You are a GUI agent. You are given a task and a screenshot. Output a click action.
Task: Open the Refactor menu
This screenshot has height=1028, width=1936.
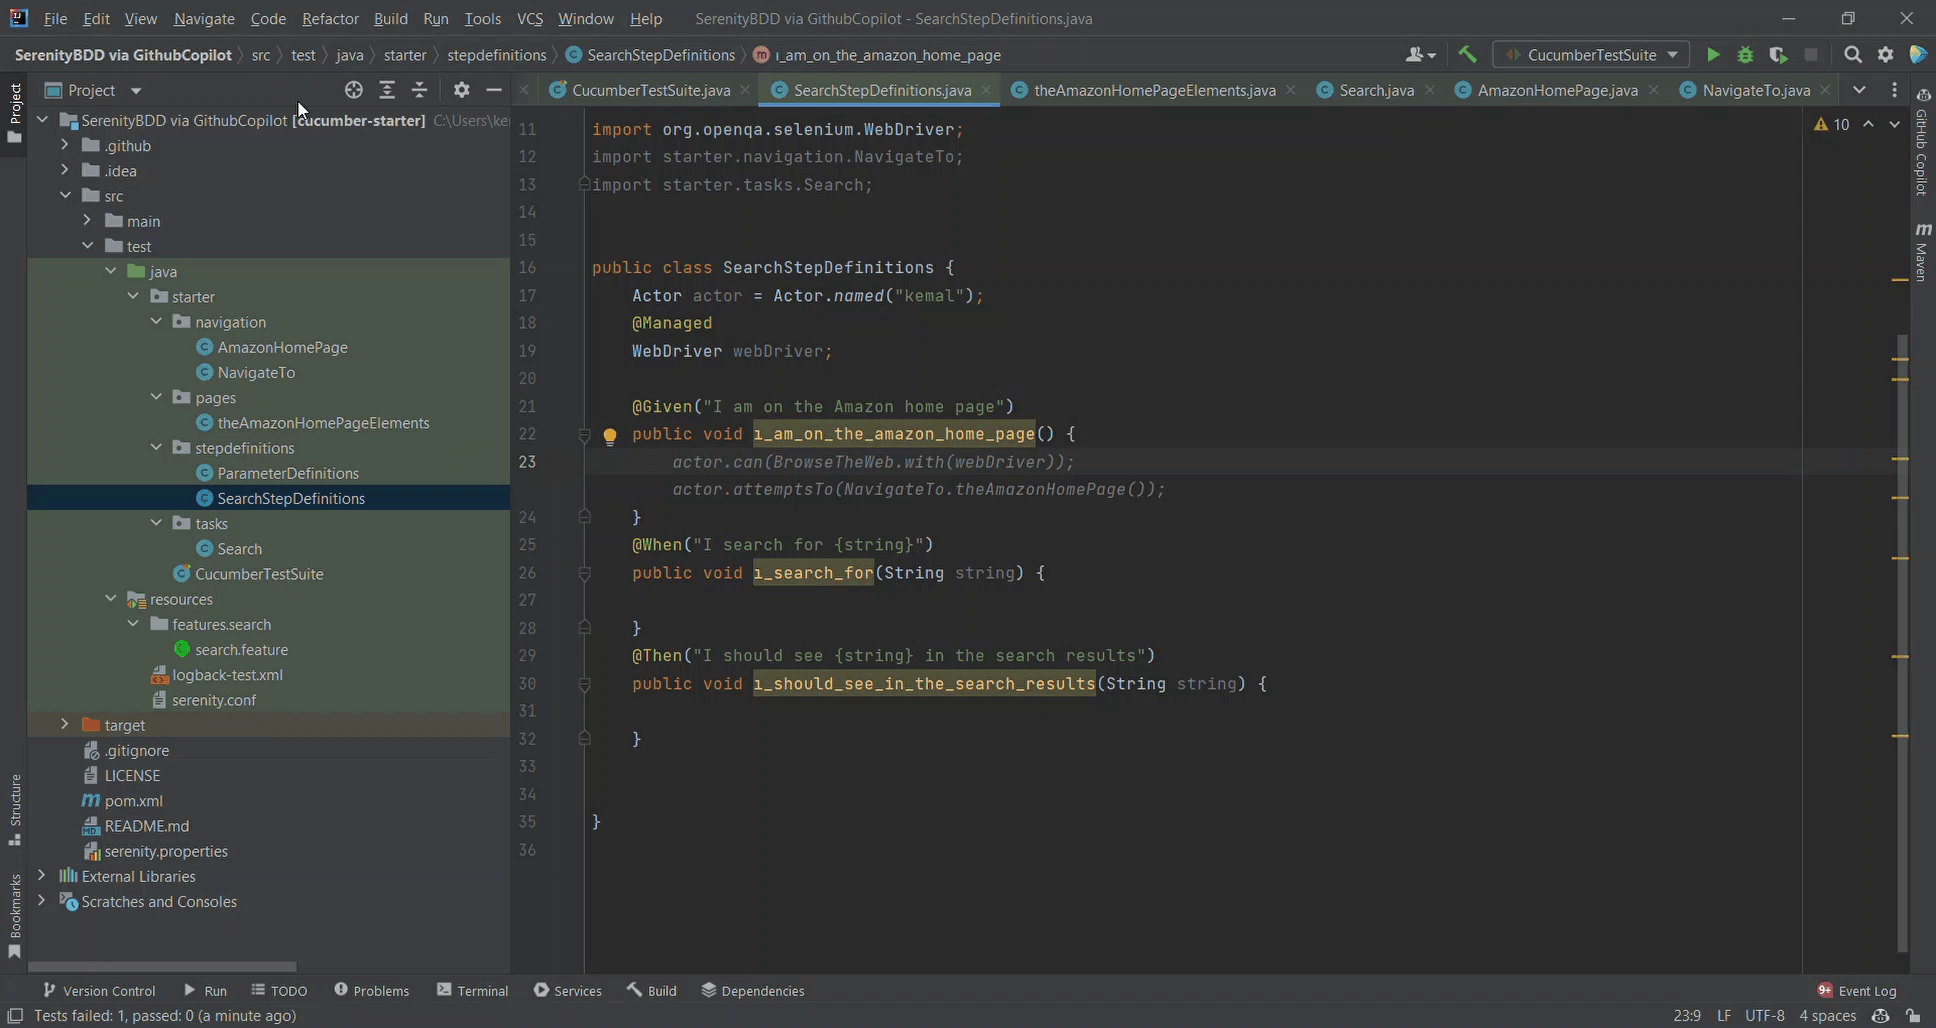330,18
